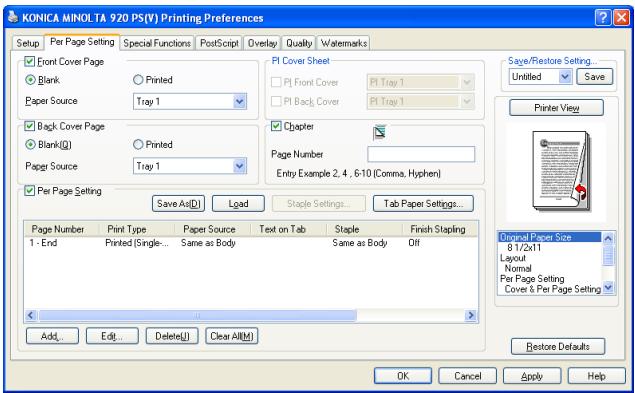Toggle the Back Cover Page checkbox
635x393 pixels.
click(30, 126)
